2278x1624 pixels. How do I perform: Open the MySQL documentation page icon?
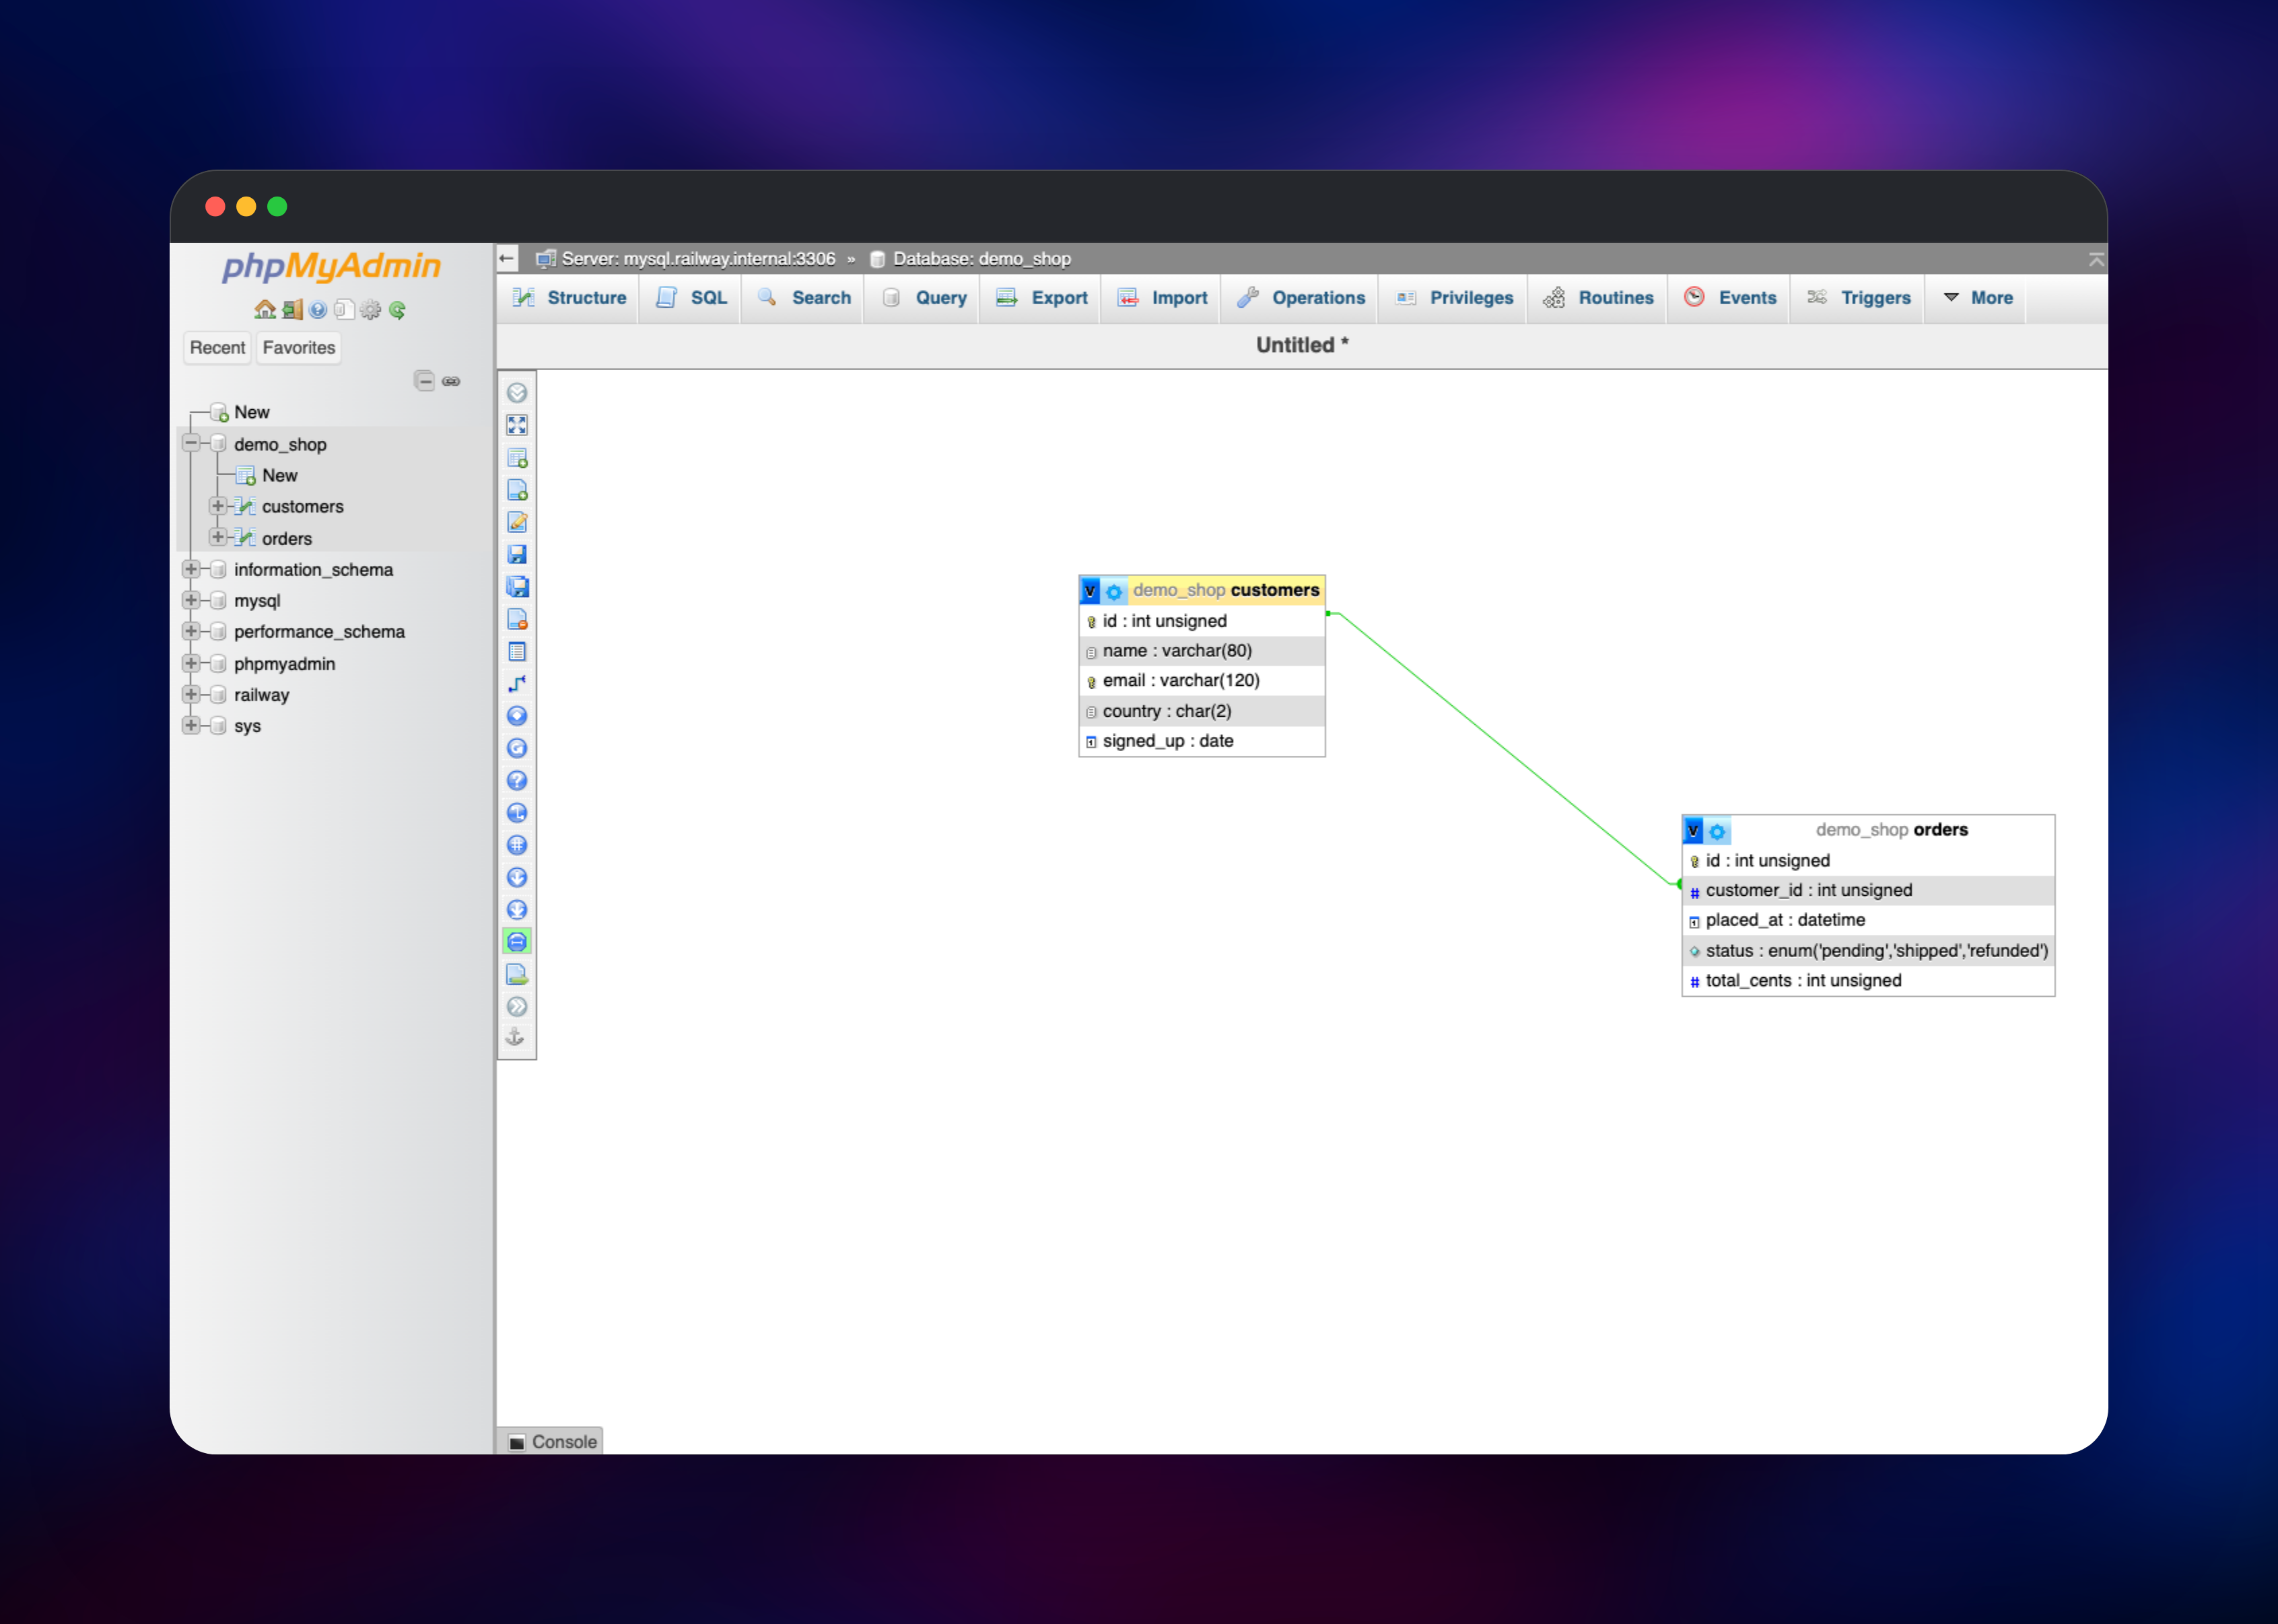344,310
